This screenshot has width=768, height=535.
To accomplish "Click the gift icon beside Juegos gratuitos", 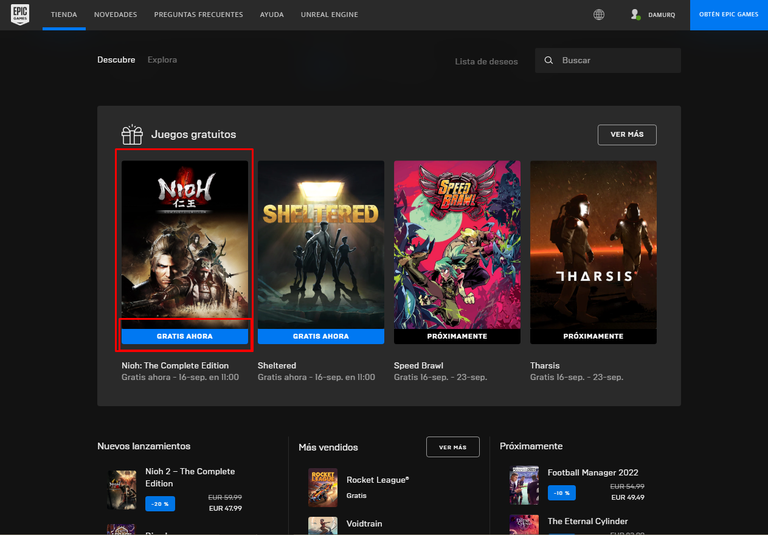I will click(132, 134).
